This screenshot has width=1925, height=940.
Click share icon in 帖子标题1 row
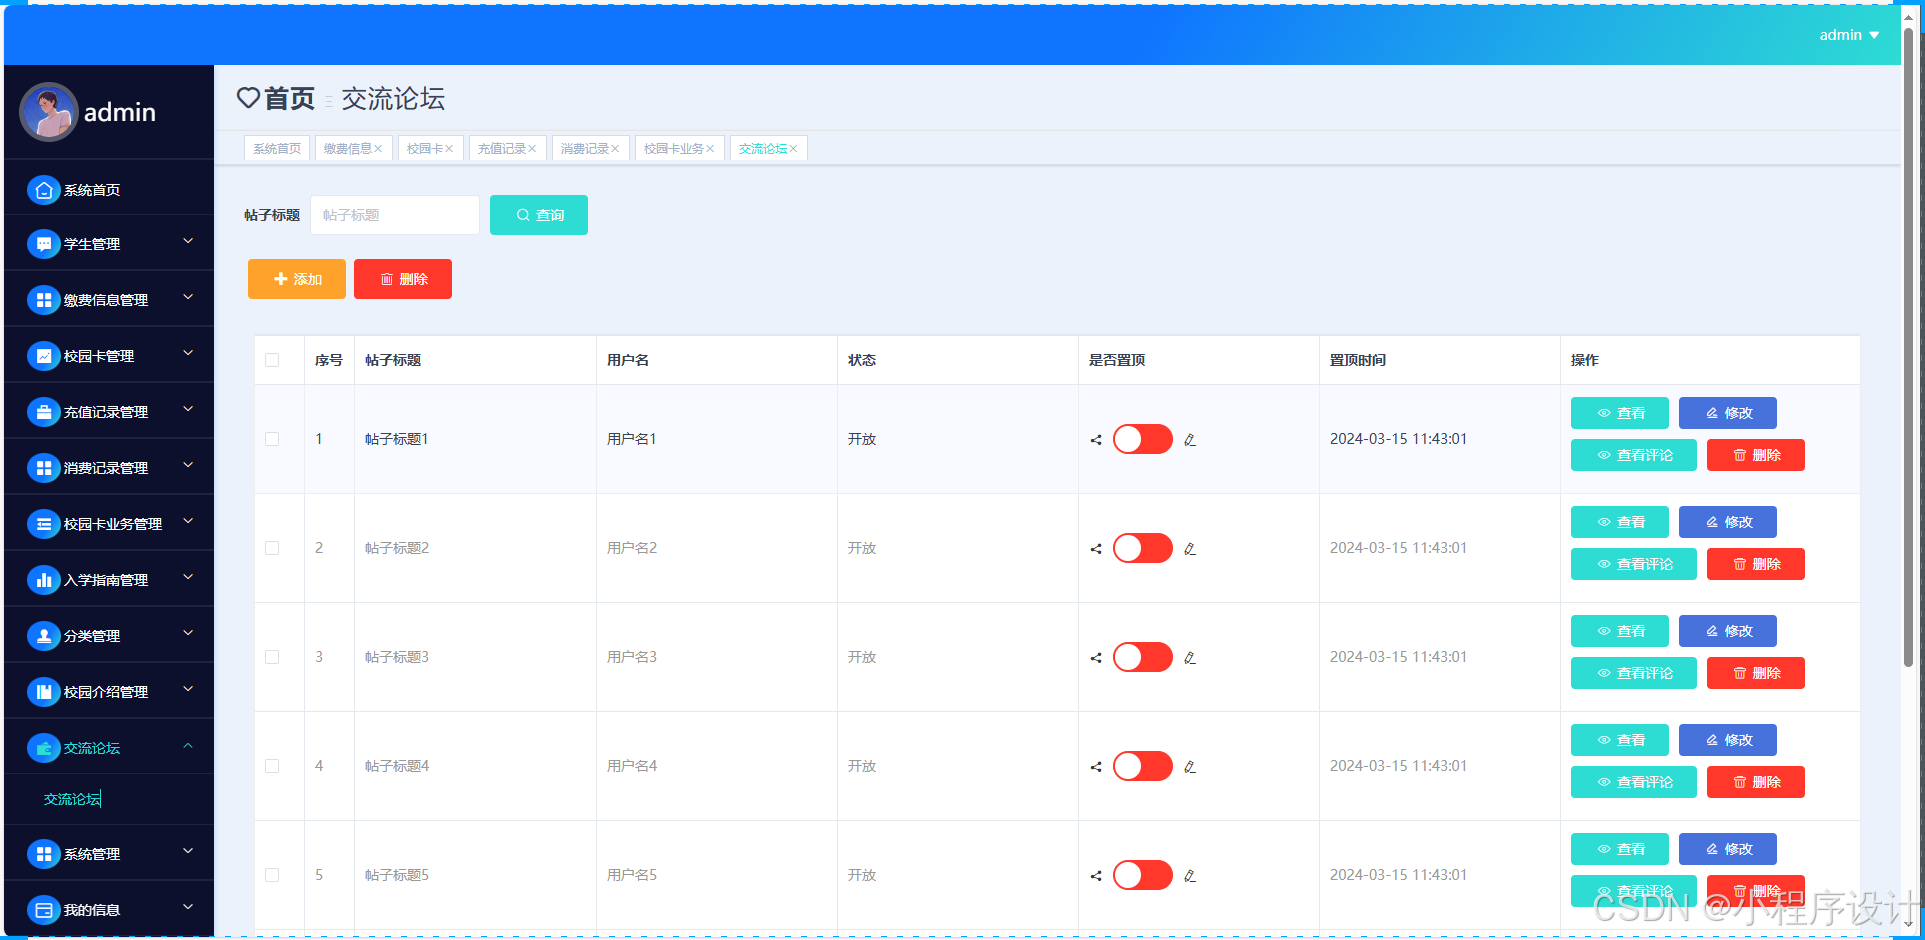1096,440
